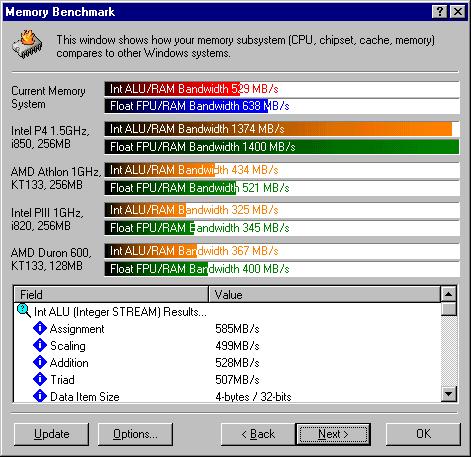Select the Int ALU (Integer STREAM) Results row
This screenshot has width=471, height=457.
120,312
